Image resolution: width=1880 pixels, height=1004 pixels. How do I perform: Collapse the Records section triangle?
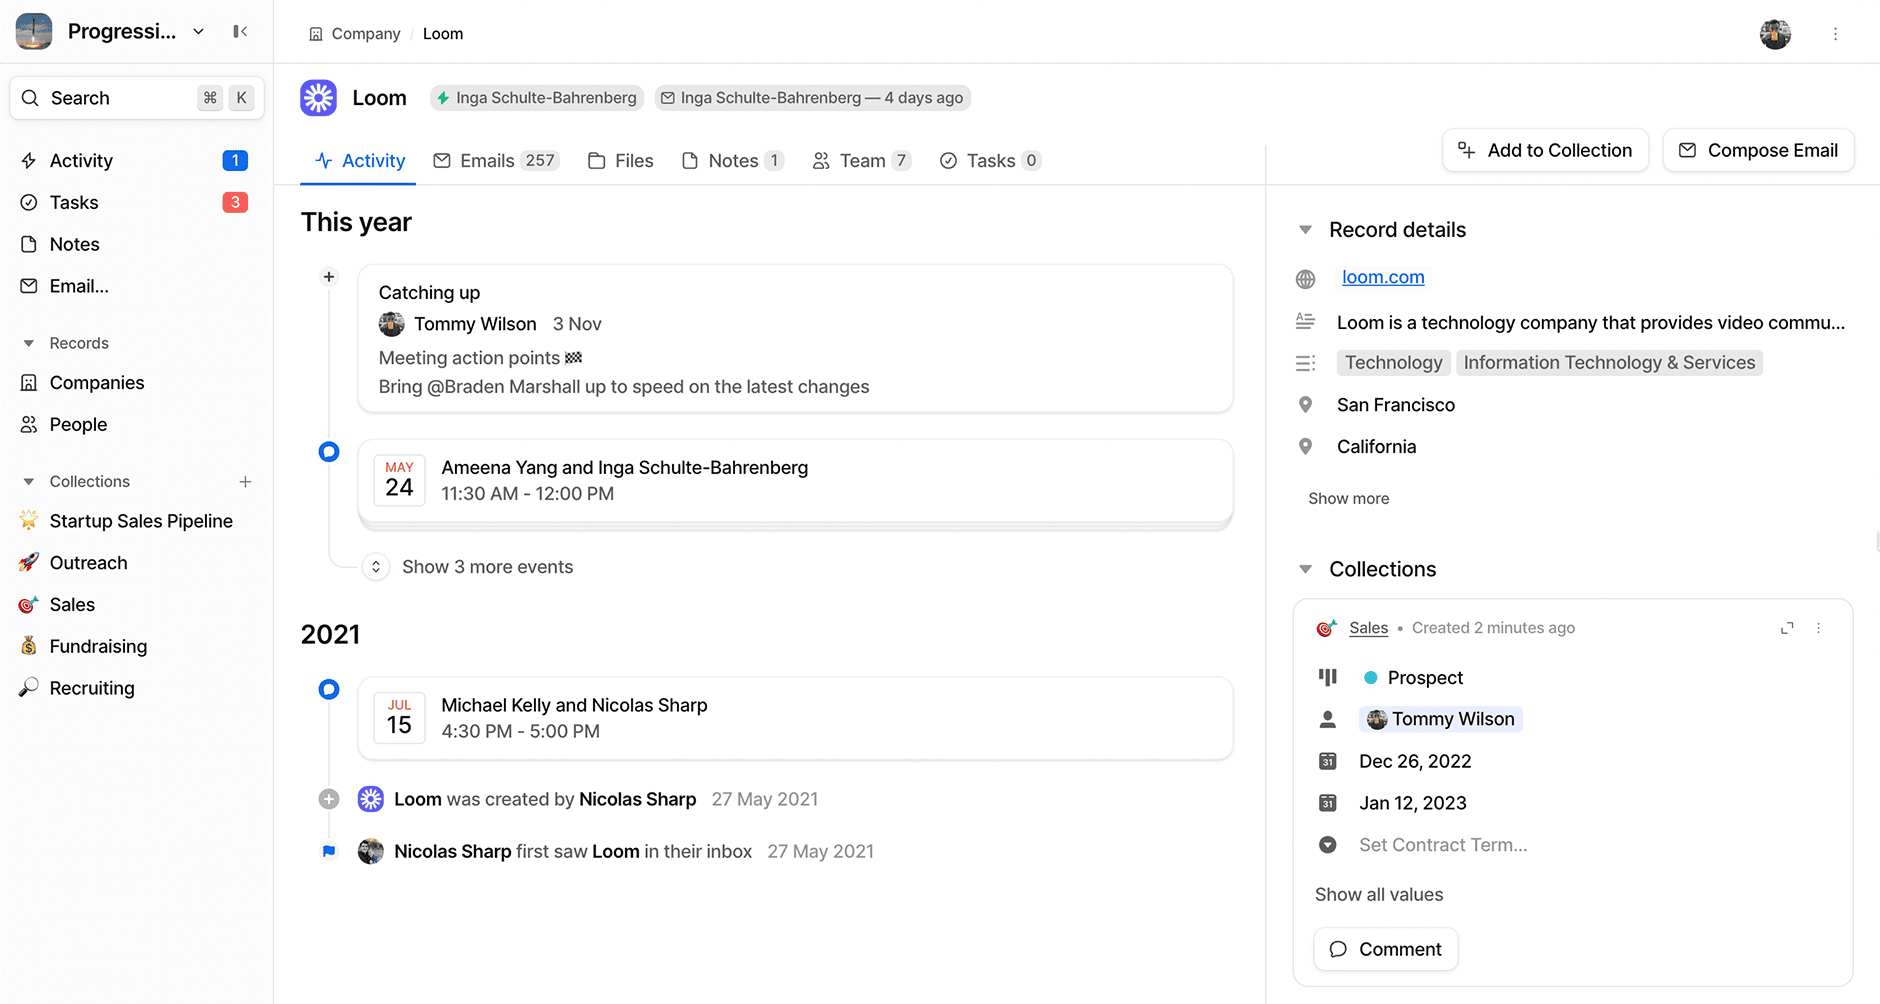[x=29, y=343]
